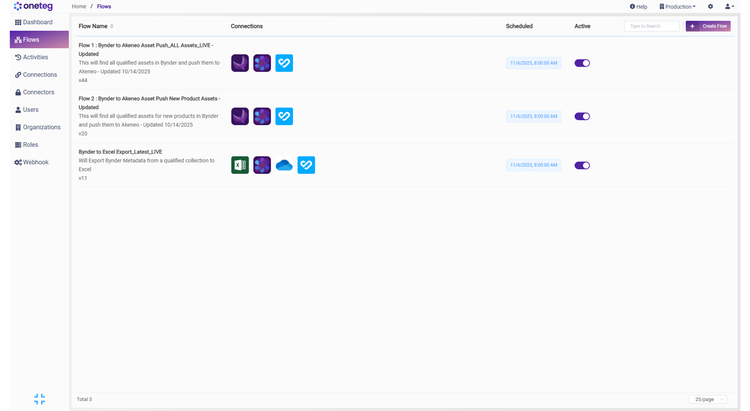The height and width of the screenshot is (411, 750).
Task: Open Connectors in the sidebar
Action: [34, 92]
